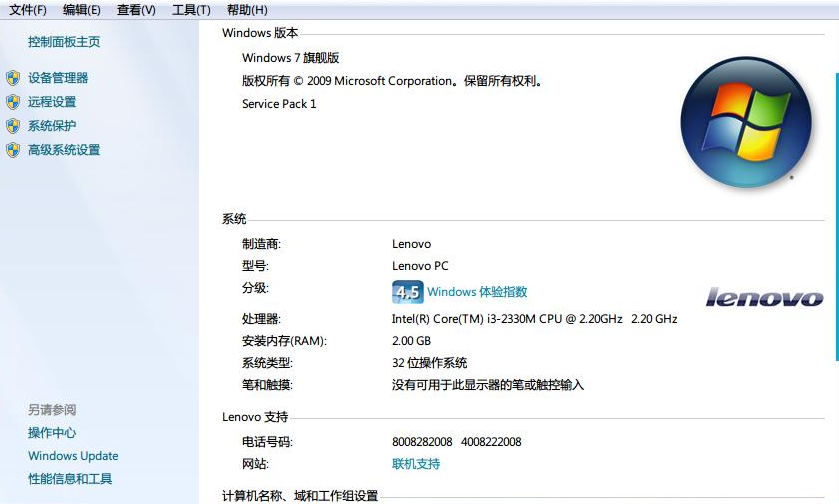Open Windows Update link

click(x=73, y=456)
